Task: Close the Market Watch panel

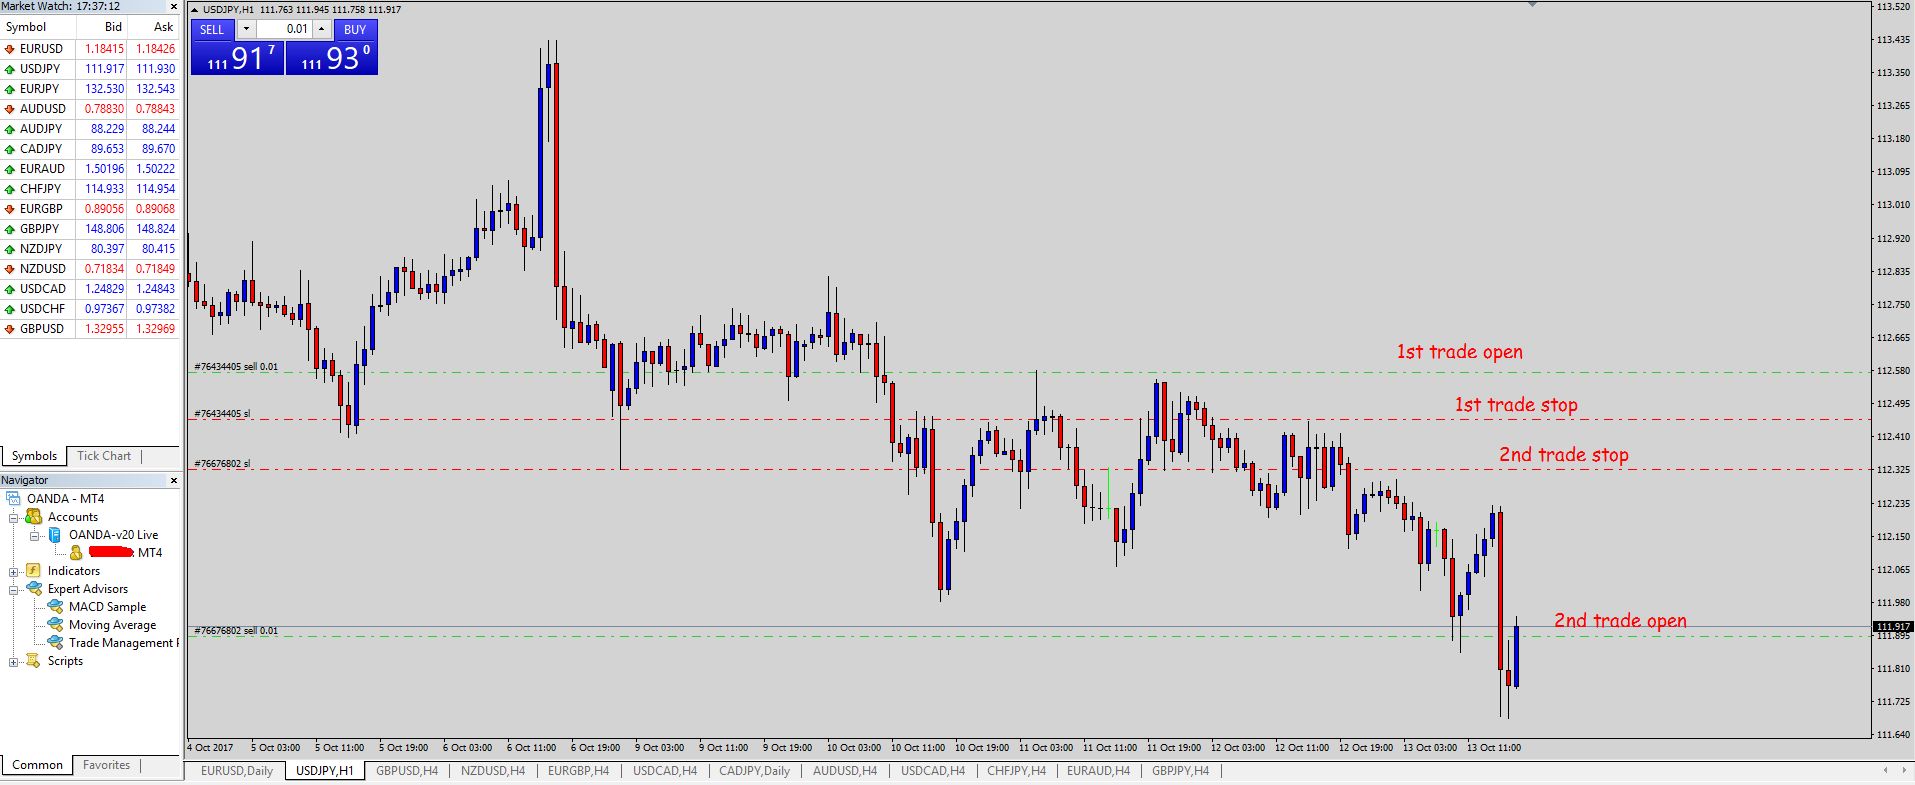Action: (x=173, y=6)
